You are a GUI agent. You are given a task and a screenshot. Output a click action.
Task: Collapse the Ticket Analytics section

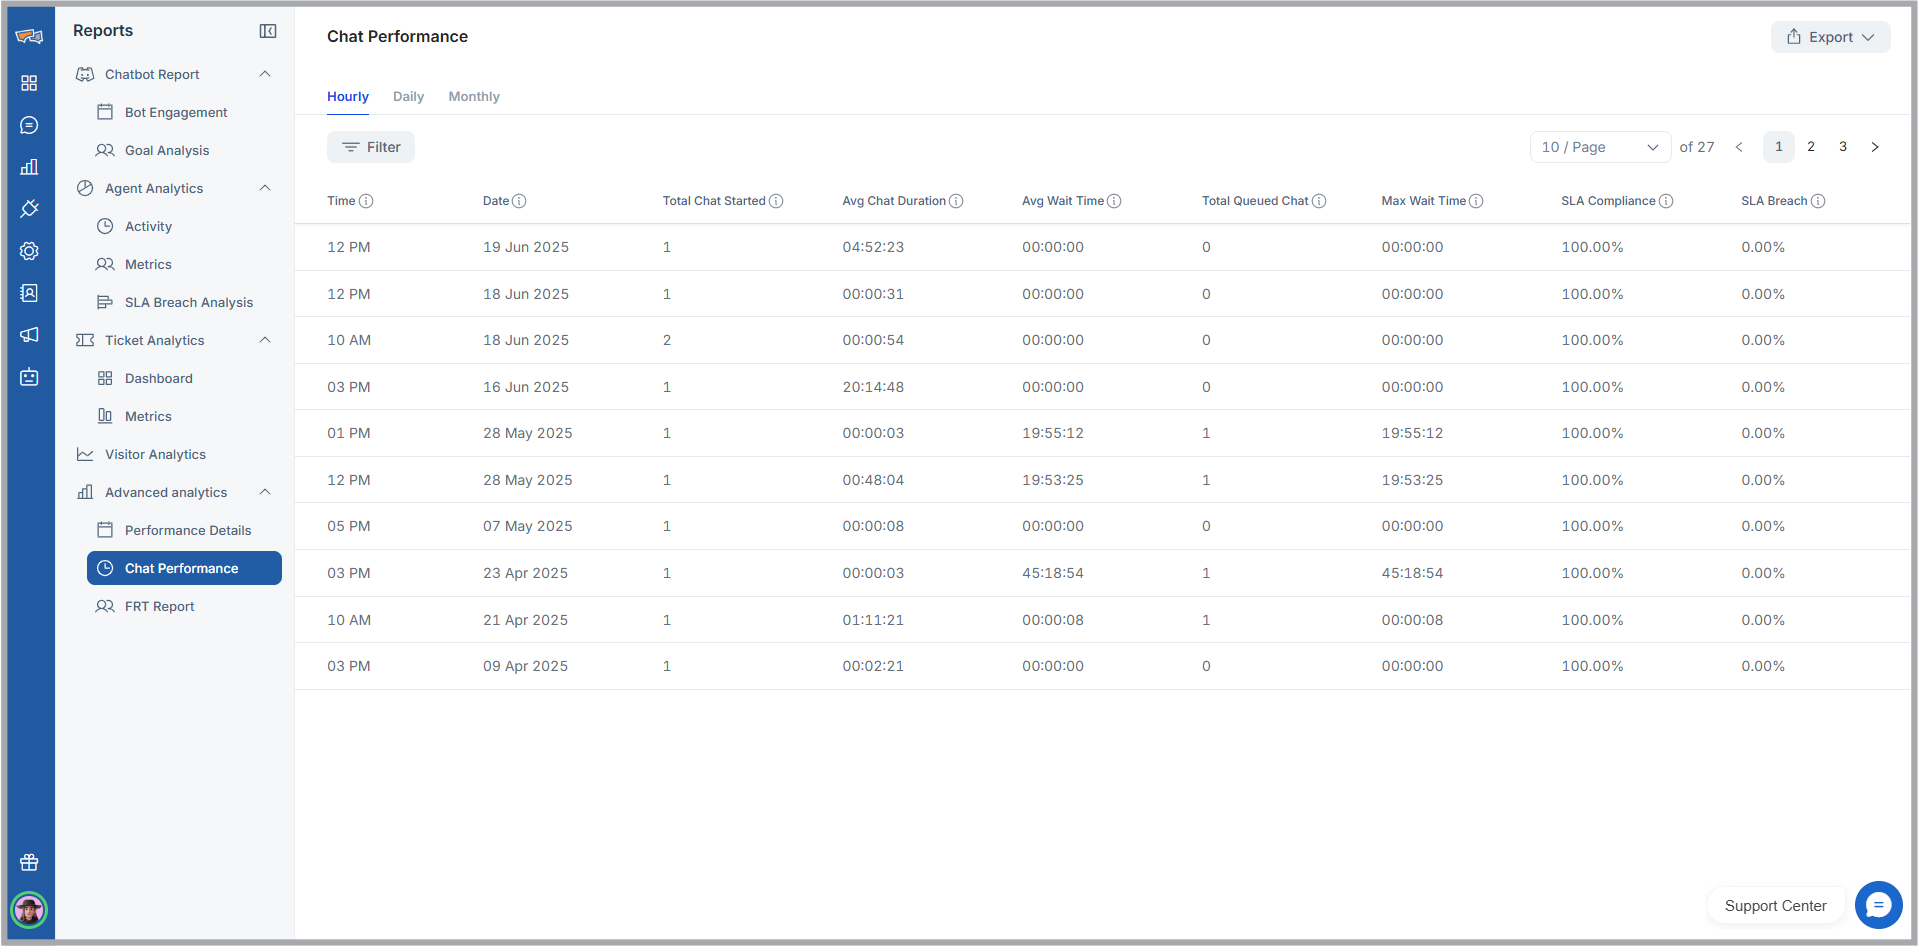pos(265,340)
